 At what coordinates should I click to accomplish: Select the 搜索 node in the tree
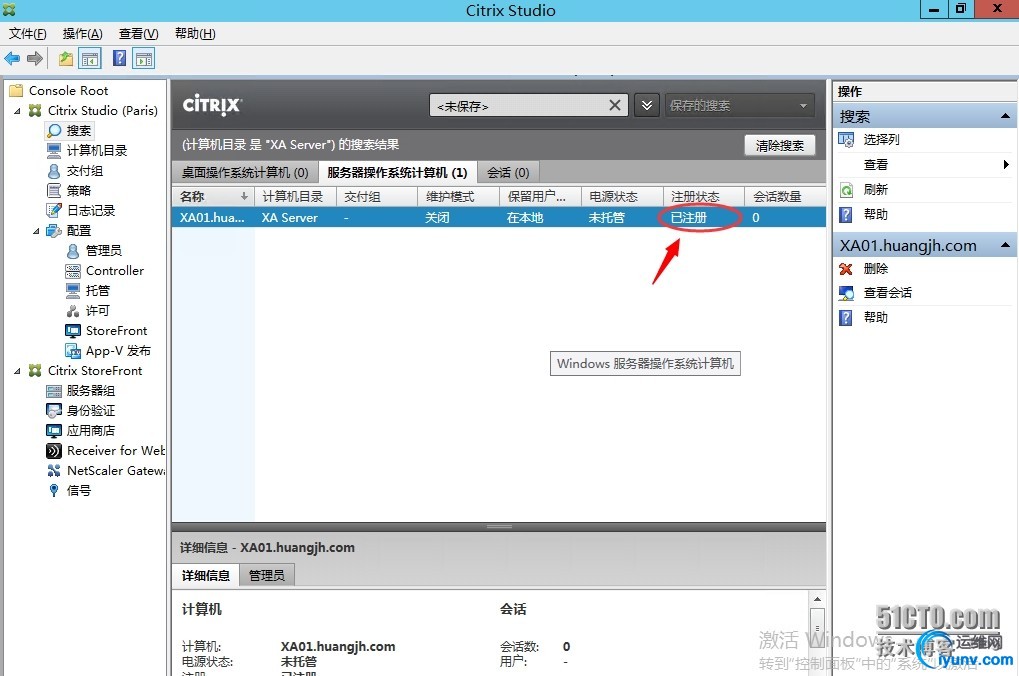(x=70, y=131)
